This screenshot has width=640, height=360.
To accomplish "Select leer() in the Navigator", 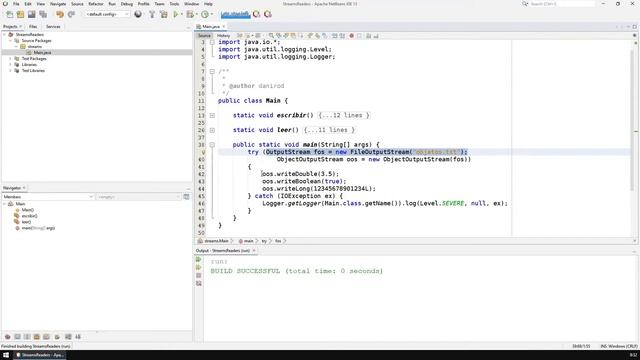I will (26, 222).
